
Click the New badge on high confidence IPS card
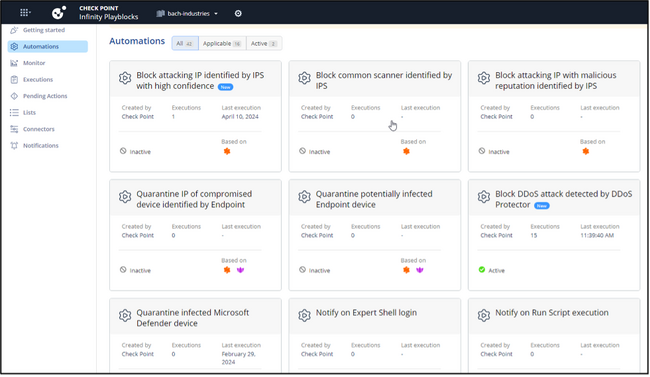(226, 87)
